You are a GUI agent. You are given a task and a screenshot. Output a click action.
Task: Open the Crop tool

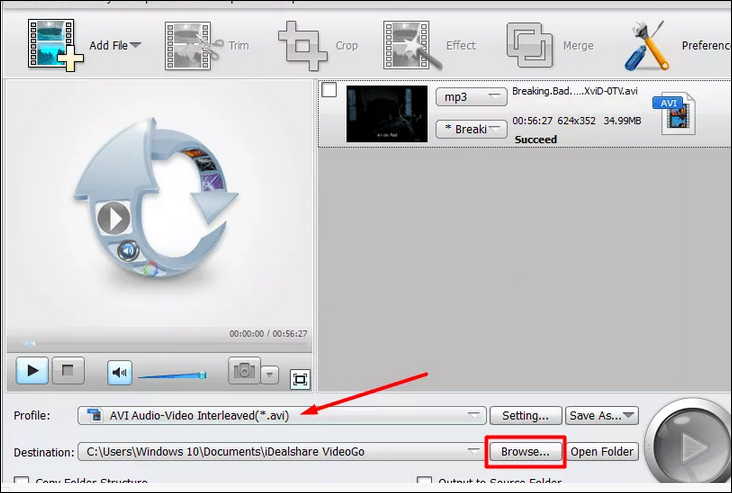pyautogui.click(x=302, y=45)
